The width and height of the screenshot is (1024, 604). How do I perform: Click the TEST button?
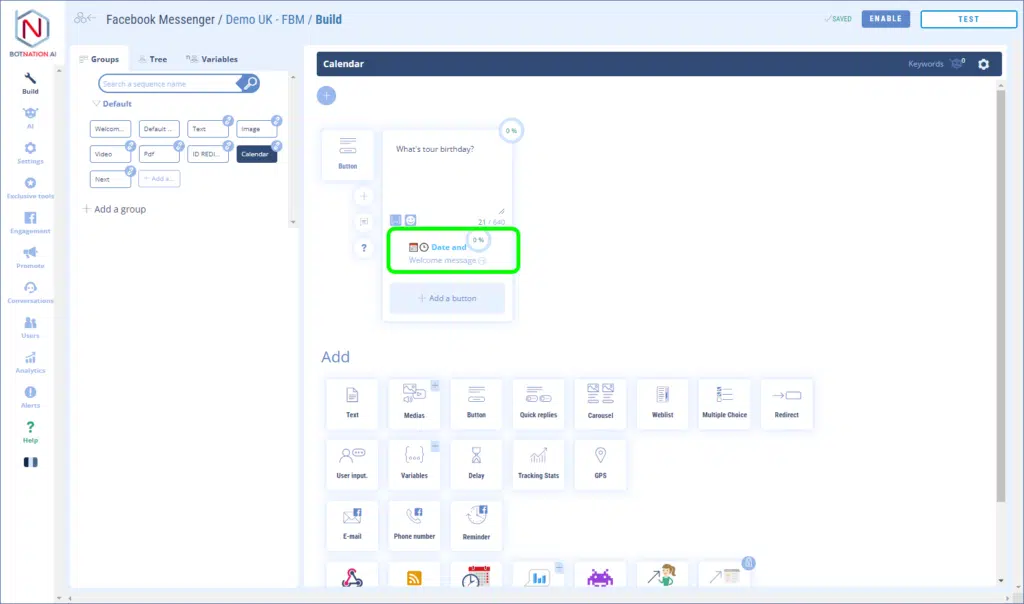pos(967,19)
